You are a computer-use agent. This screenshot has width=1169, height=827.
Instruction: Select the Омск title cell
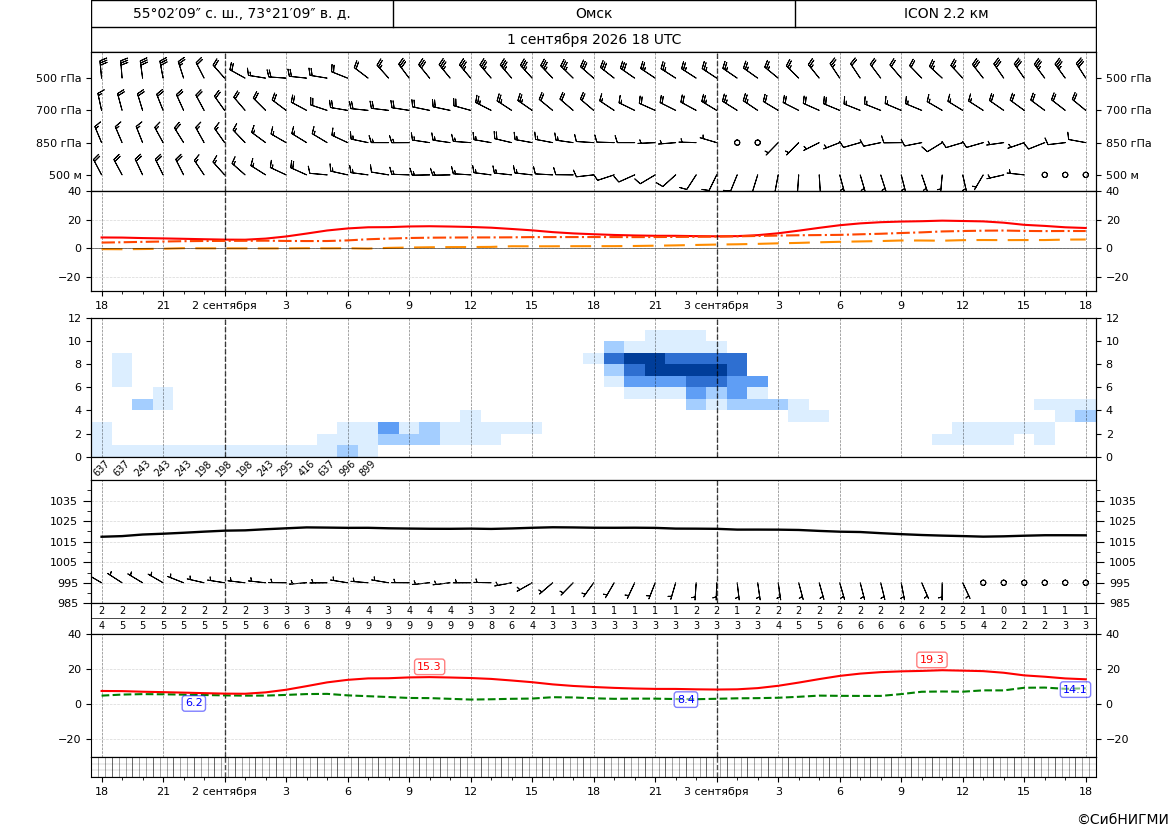click(594, 13)
